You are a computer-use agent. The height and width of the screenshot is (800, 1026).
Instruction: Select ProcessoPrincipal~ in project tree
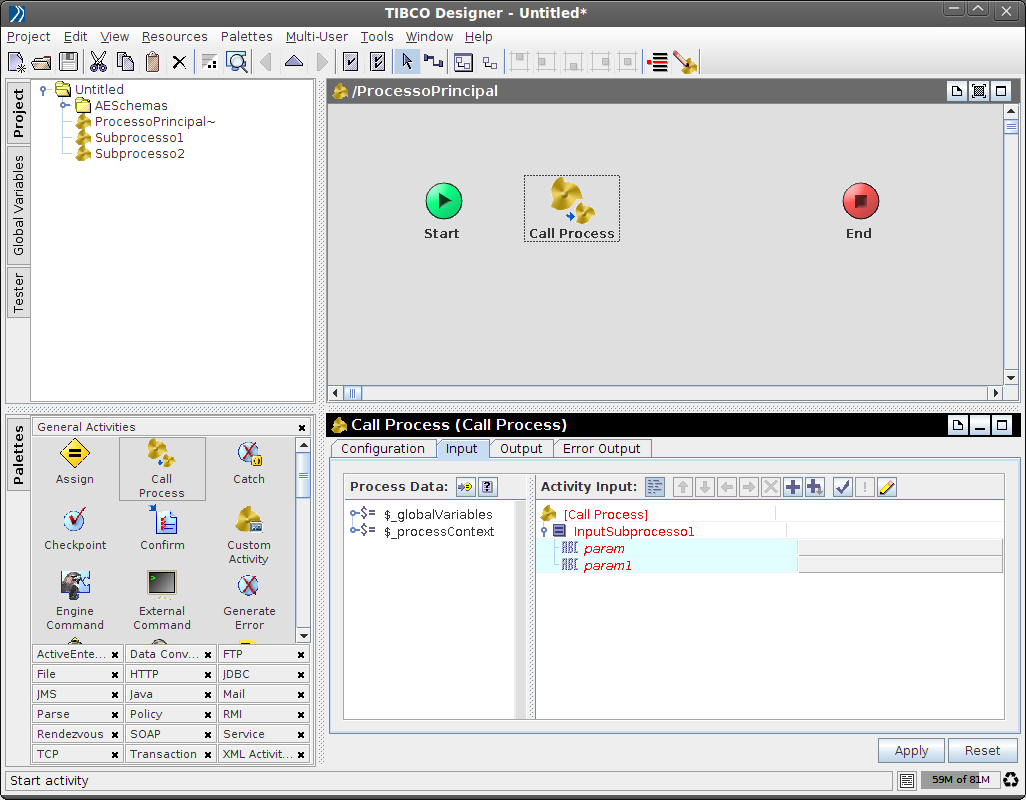tap(154, 122)
